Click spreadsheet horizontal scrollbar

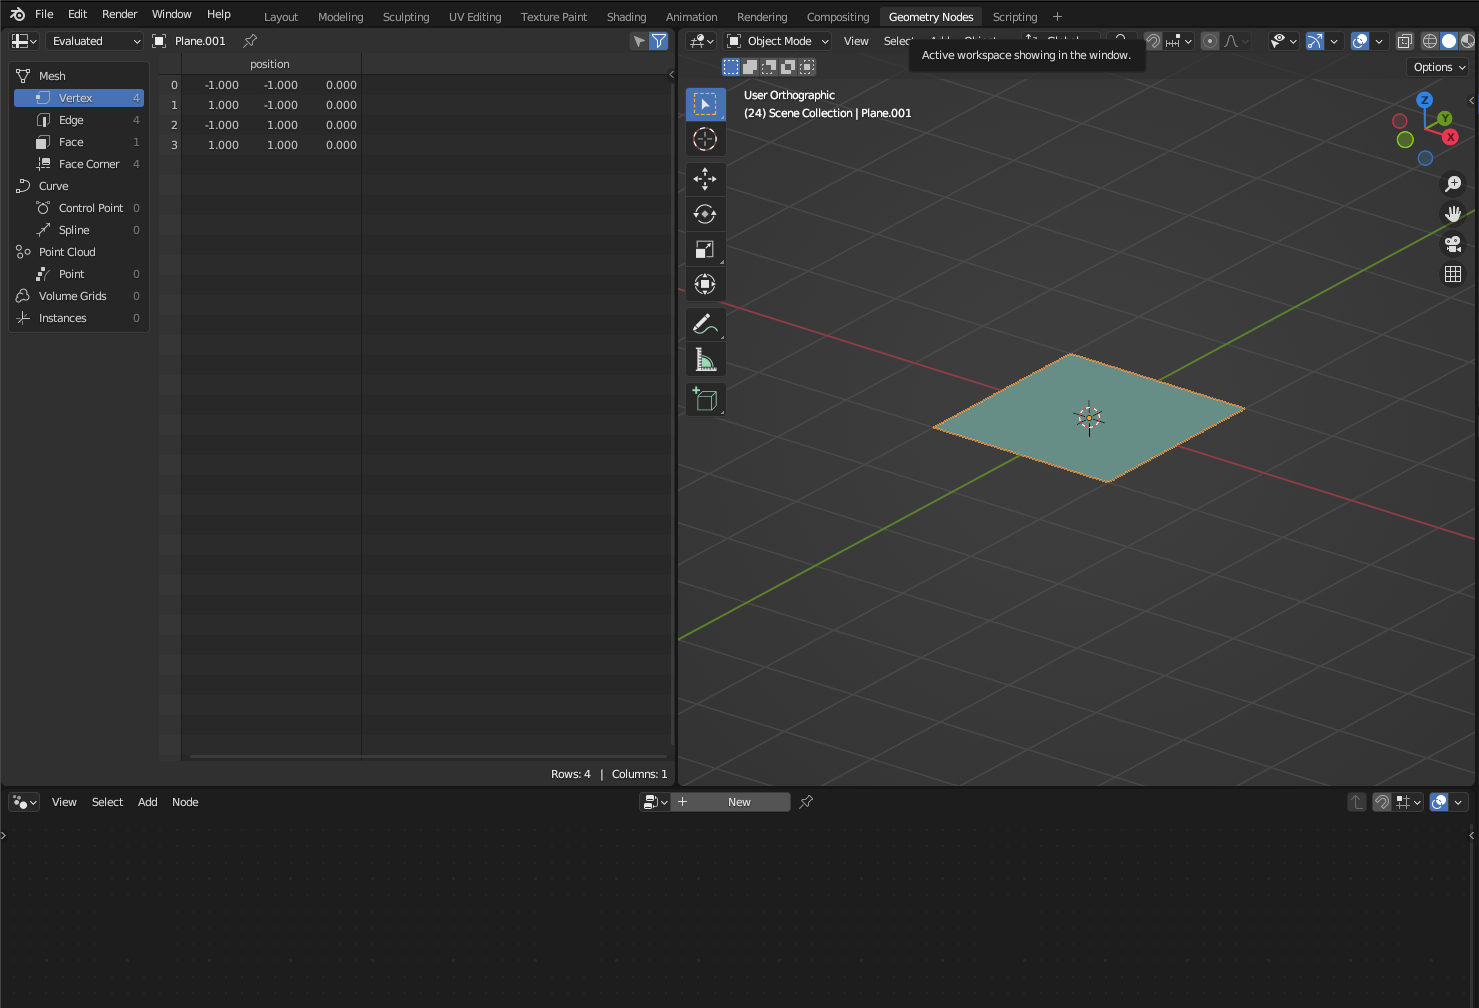(x=428, y=757)
